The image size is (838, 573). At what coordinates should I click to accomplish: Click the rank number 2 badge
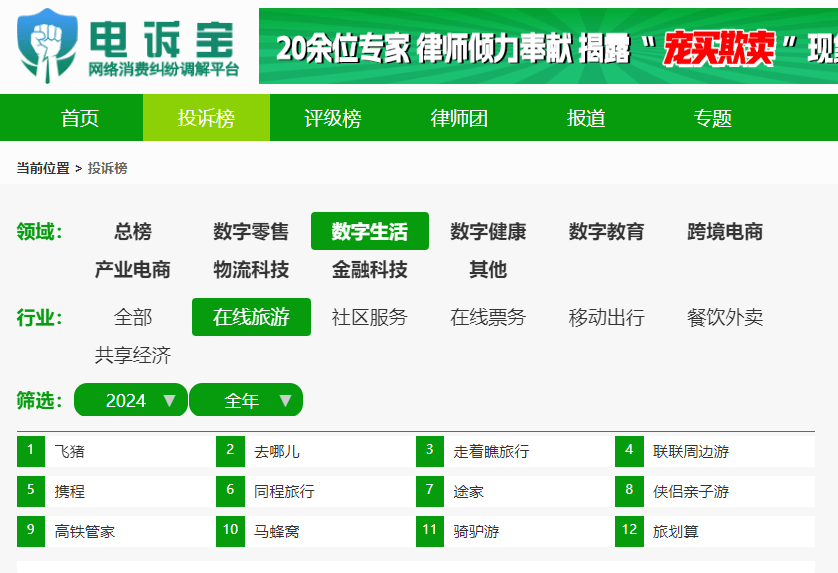(x=230, y=451)
